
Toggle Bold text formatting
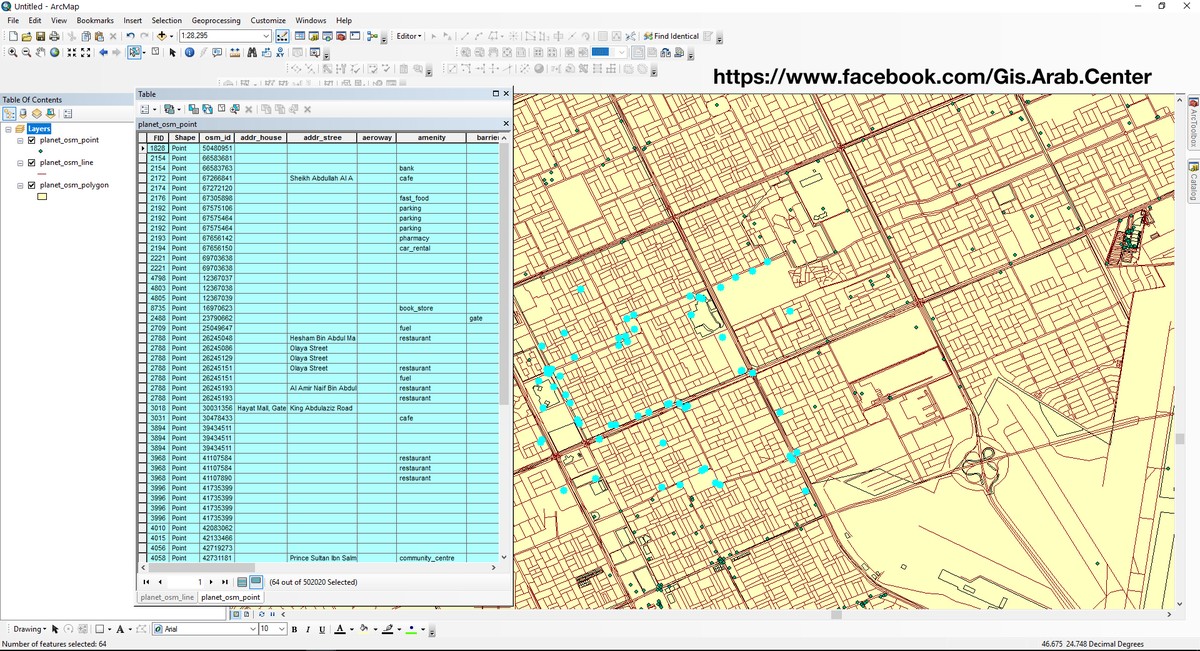pyautogui.click(x=294, y=629)
